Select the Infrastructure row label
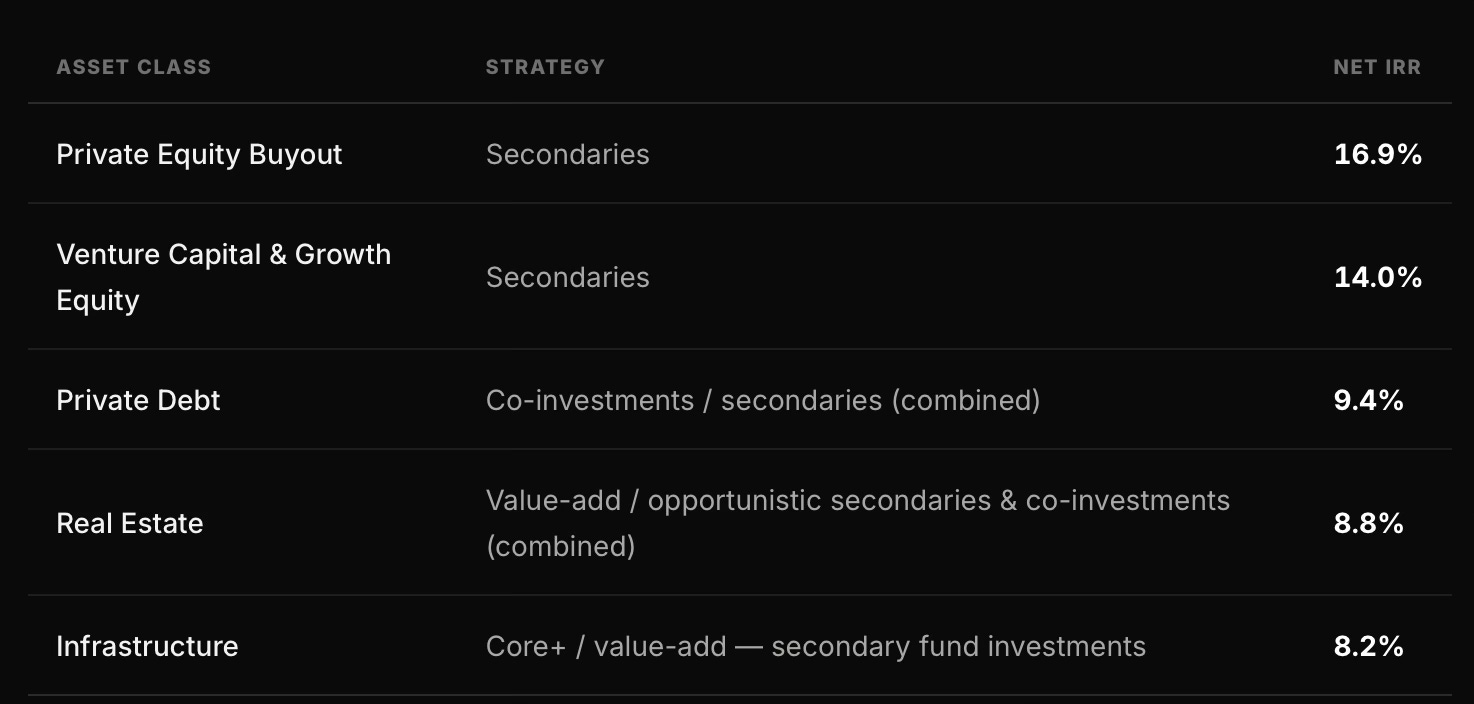 coord(147,646)
